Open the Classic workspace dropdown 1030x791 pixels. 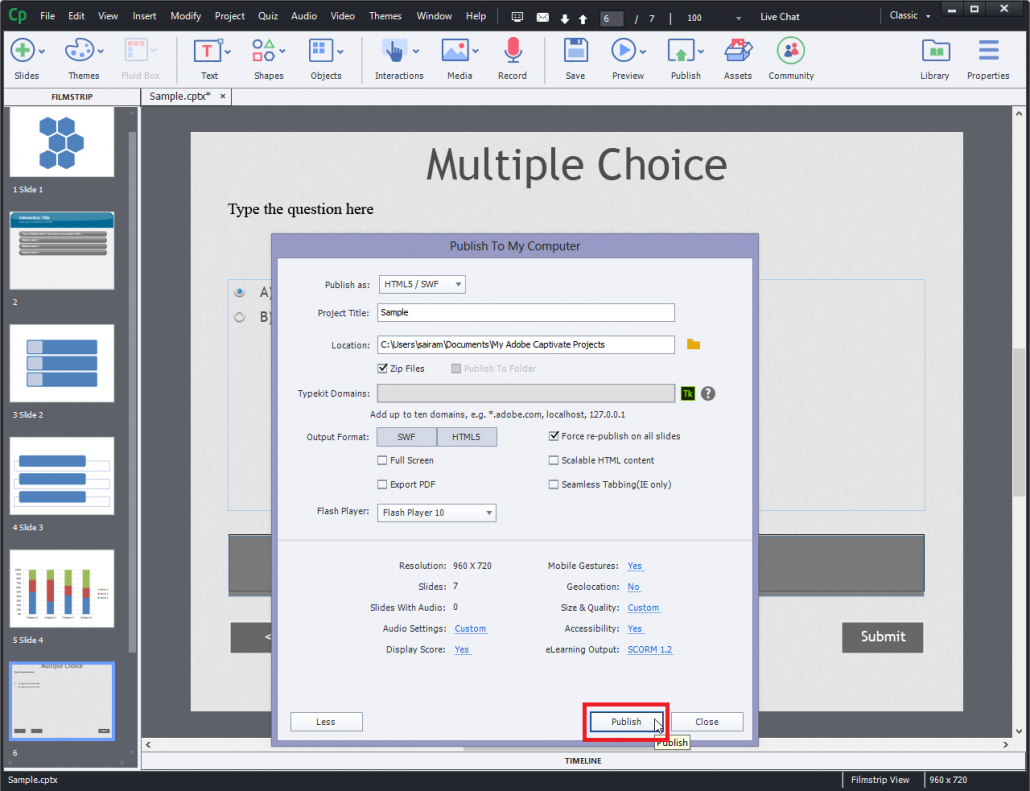908,15
